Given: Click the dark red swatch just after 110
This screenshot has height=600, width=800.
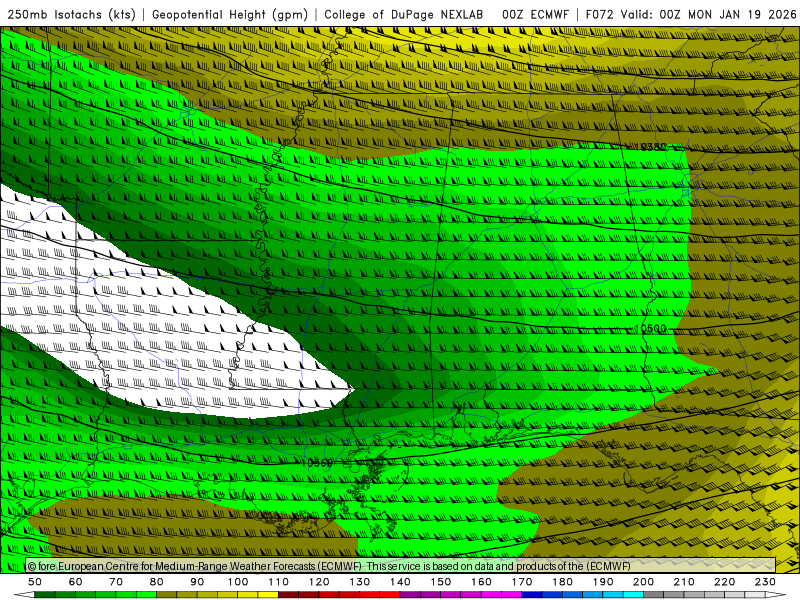Looking at the screenshot, I should (289, 595).
